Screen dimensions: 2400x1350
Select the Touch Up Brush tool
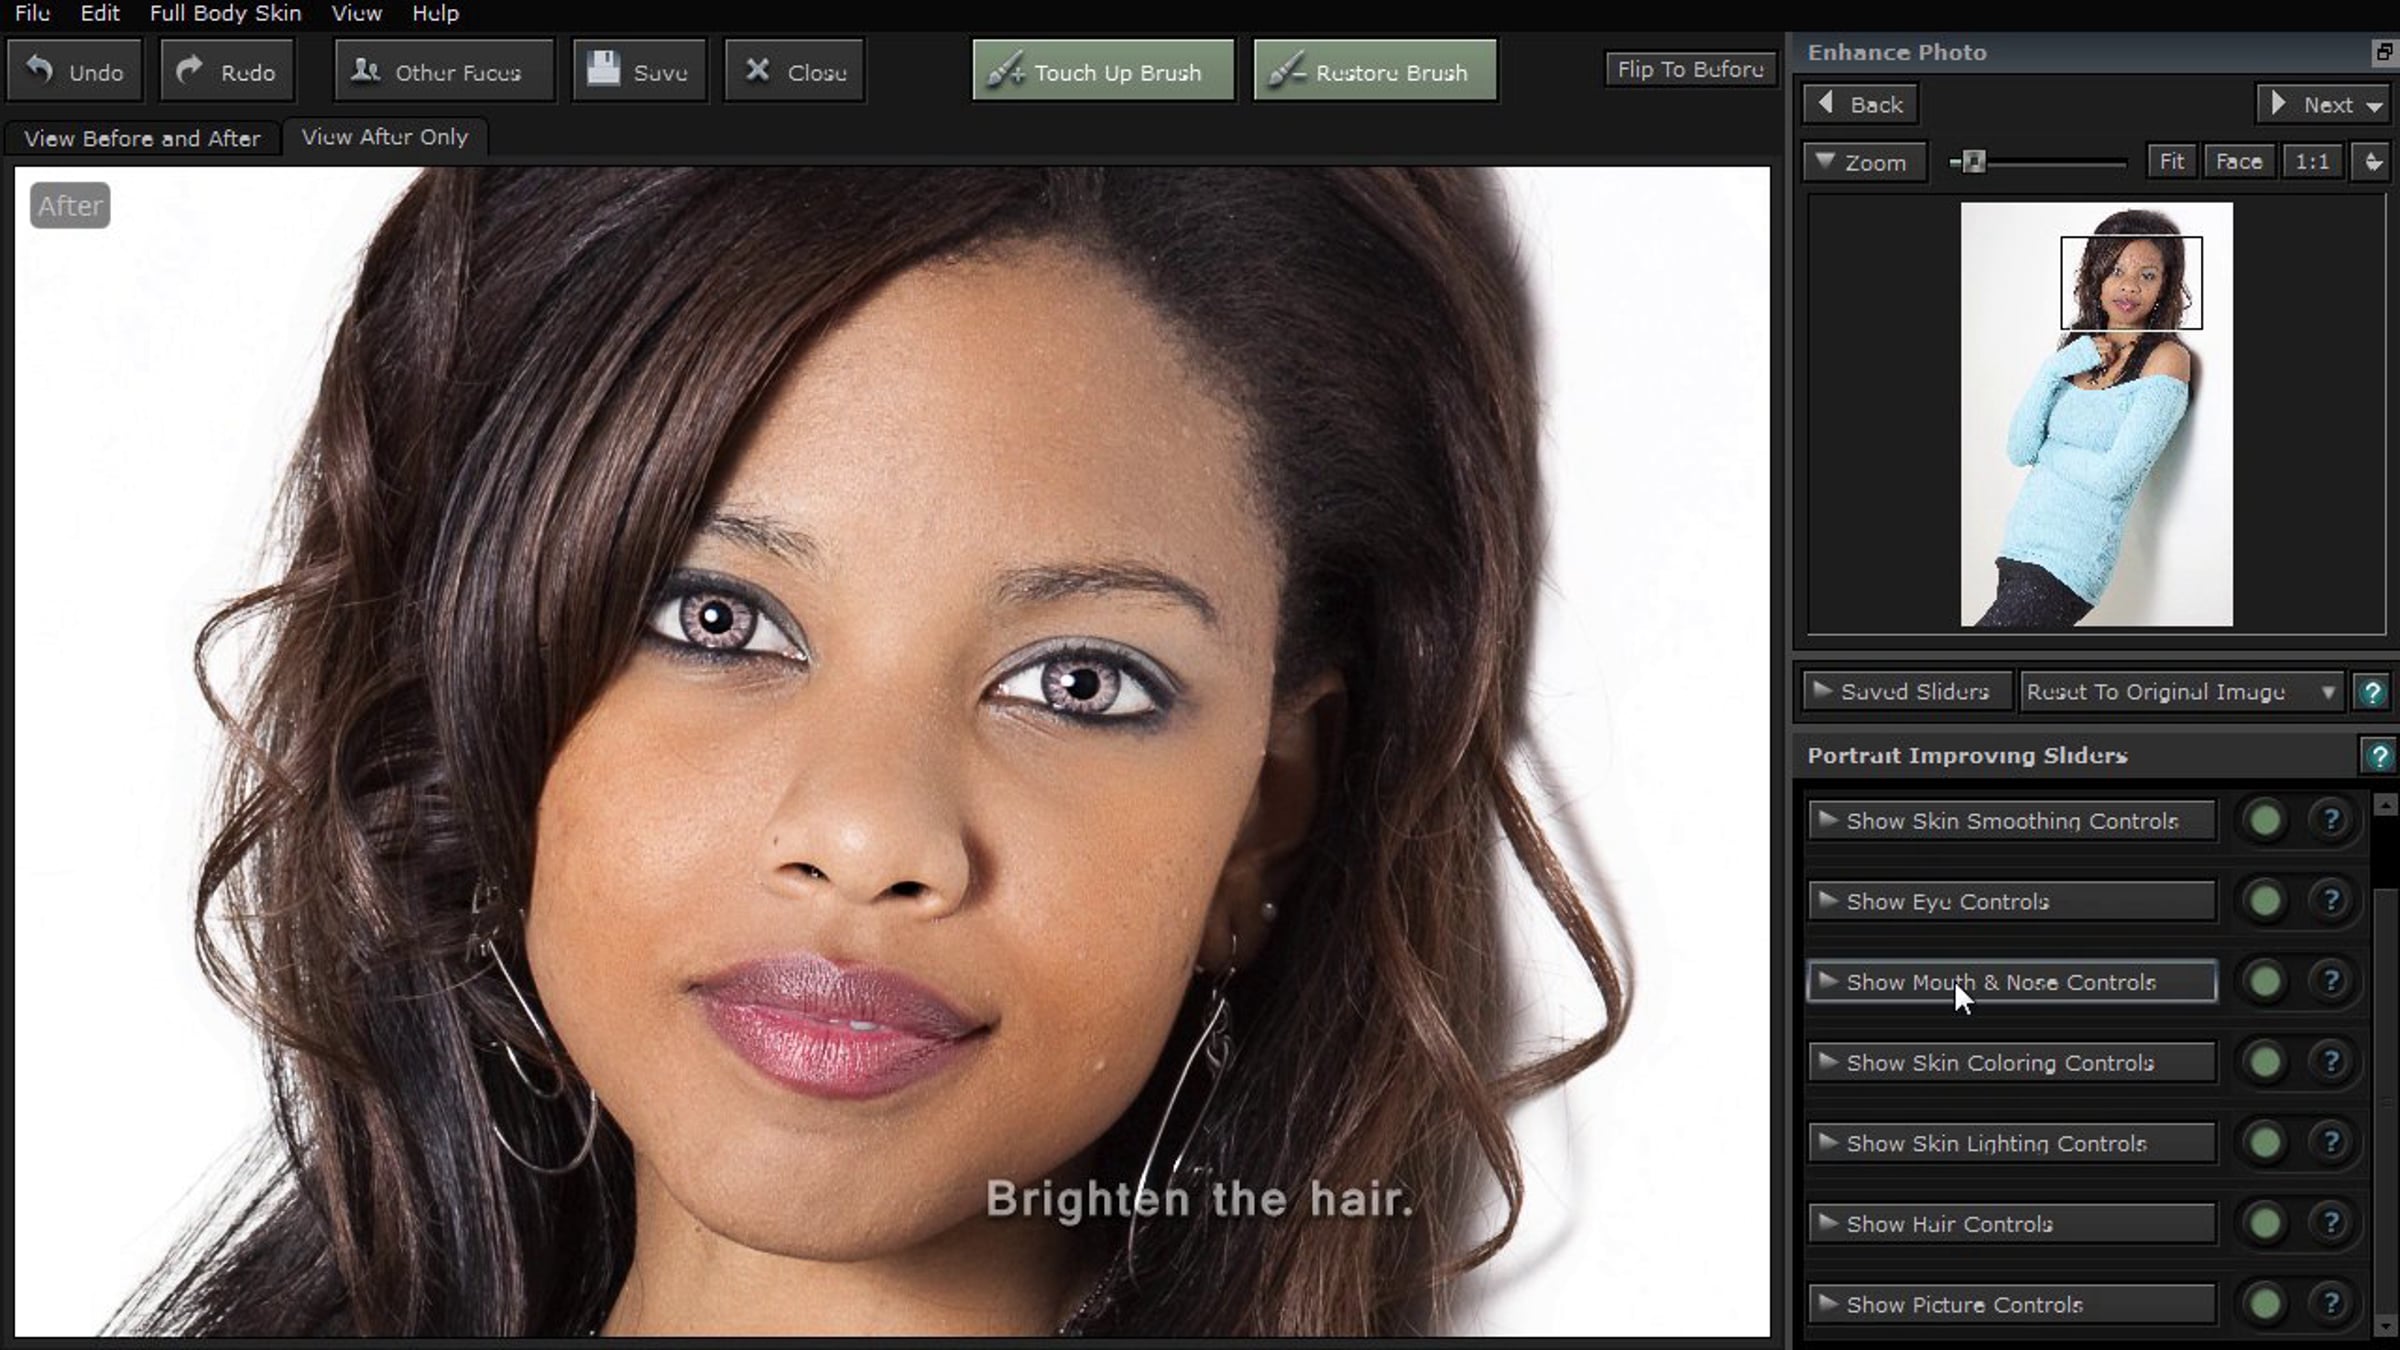point(1103,72)
